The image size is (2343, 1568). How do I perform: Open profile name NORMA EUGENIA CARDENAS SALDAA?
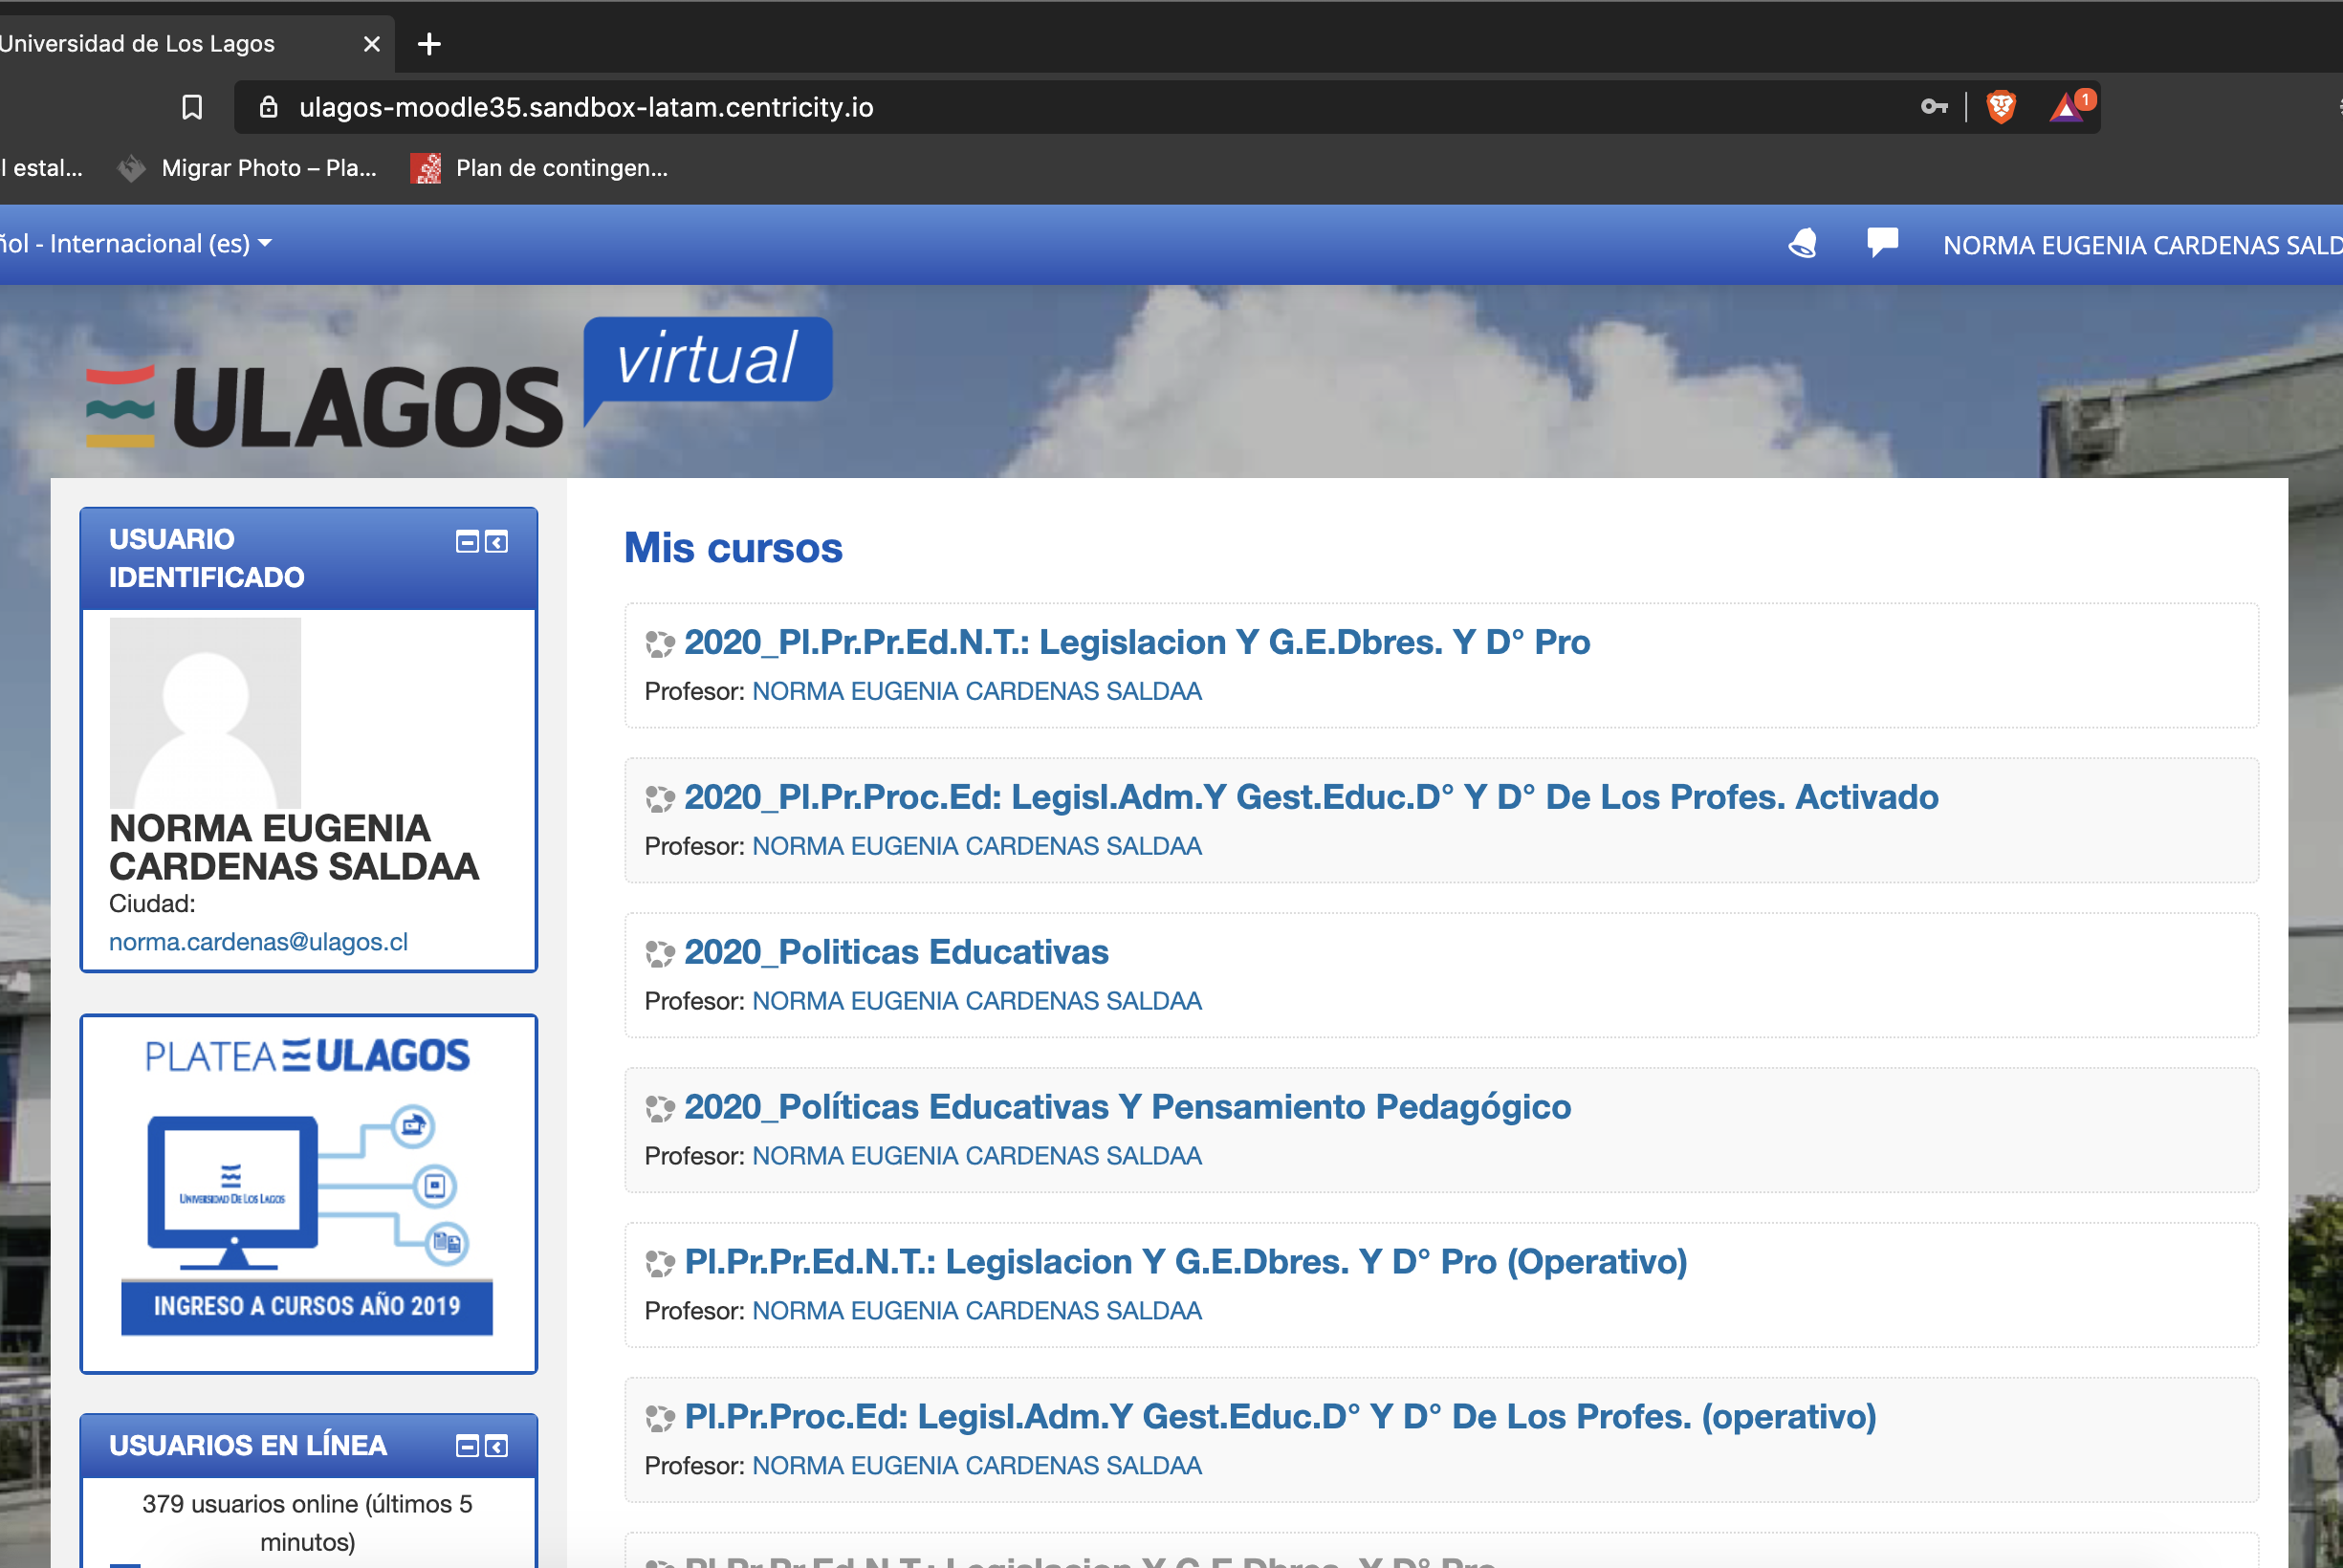[x=294, y=847]
